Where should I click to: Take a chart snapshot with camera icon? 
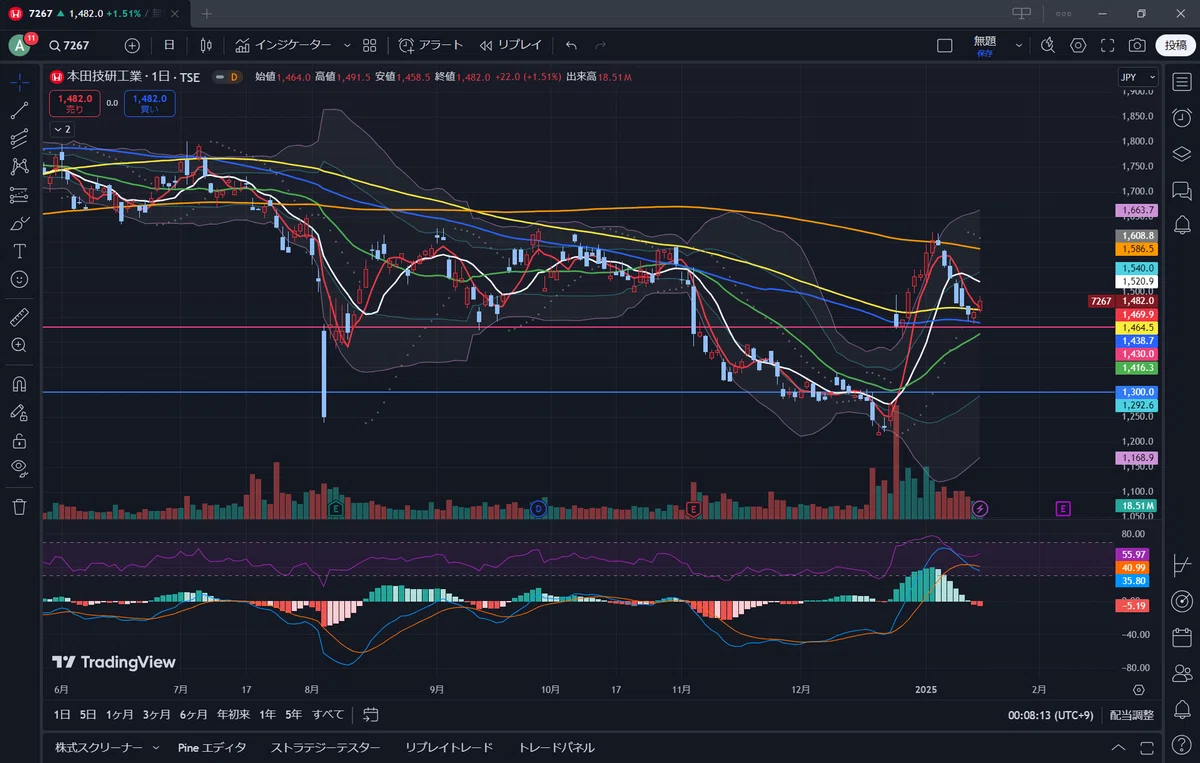[1137, 45]
